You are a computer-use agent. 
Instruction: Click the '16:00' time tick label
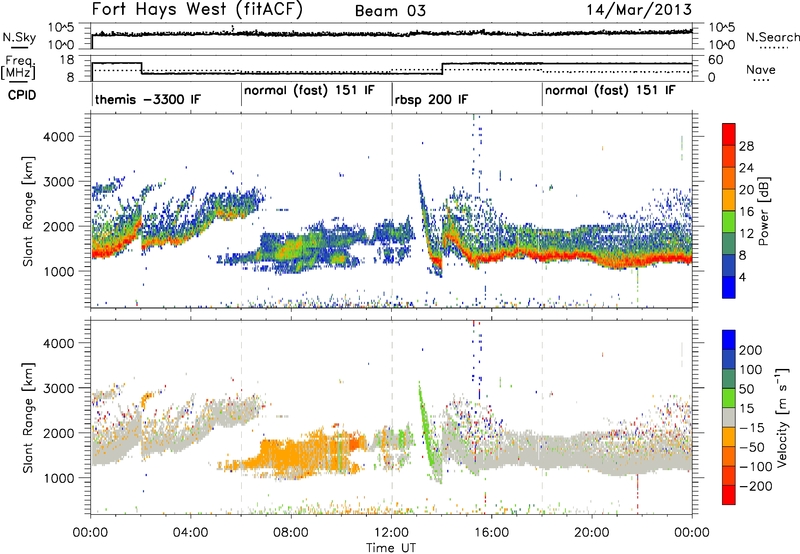tap(491, 533)
